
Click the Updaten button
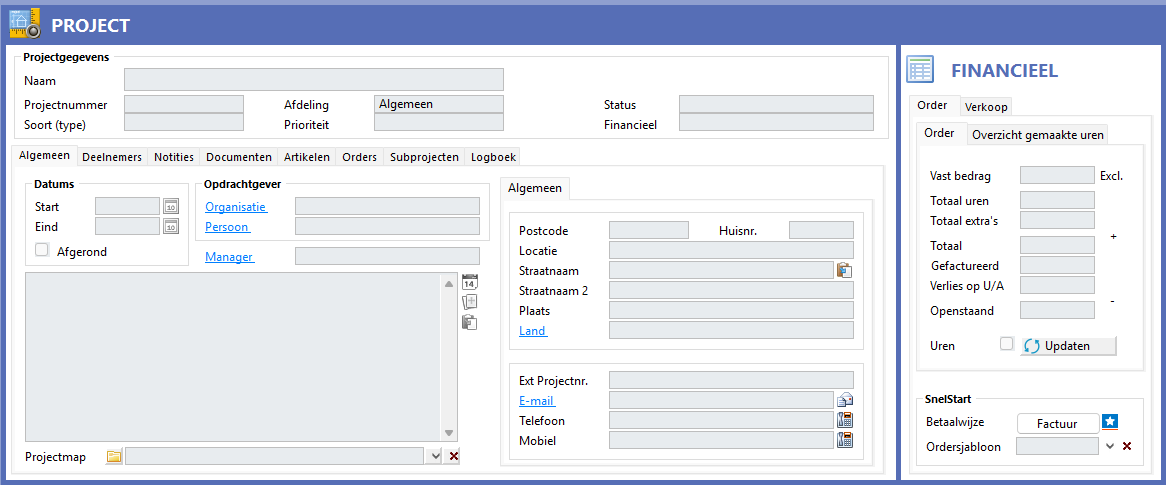(x=1068, y=346)
